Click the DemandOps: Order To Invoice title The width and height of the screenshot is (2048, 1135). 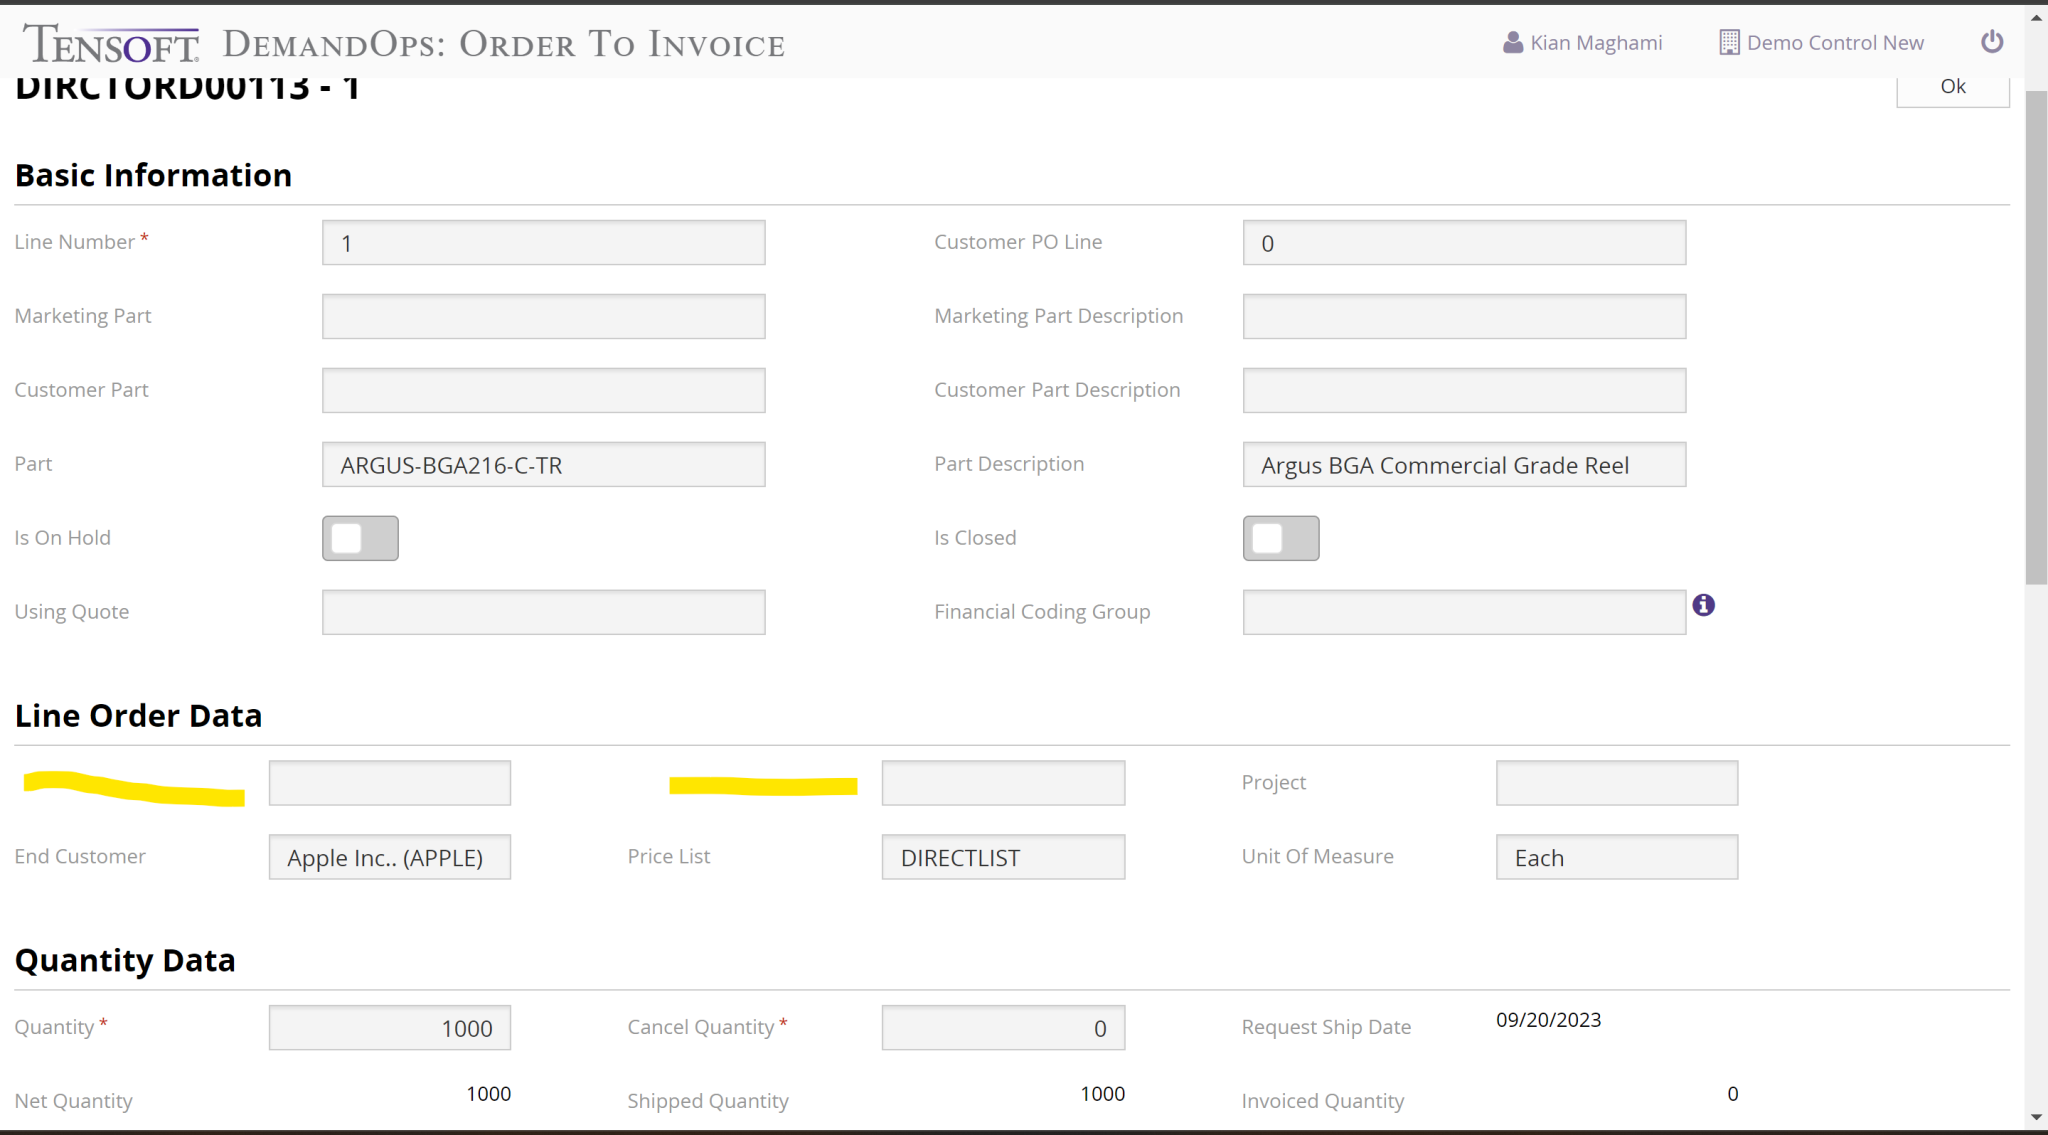(502, 44)
